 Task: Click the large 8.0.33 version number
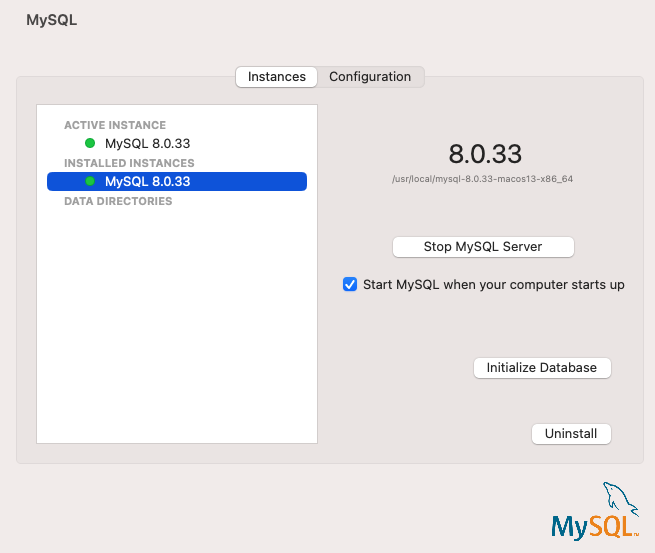coord(485,154)
